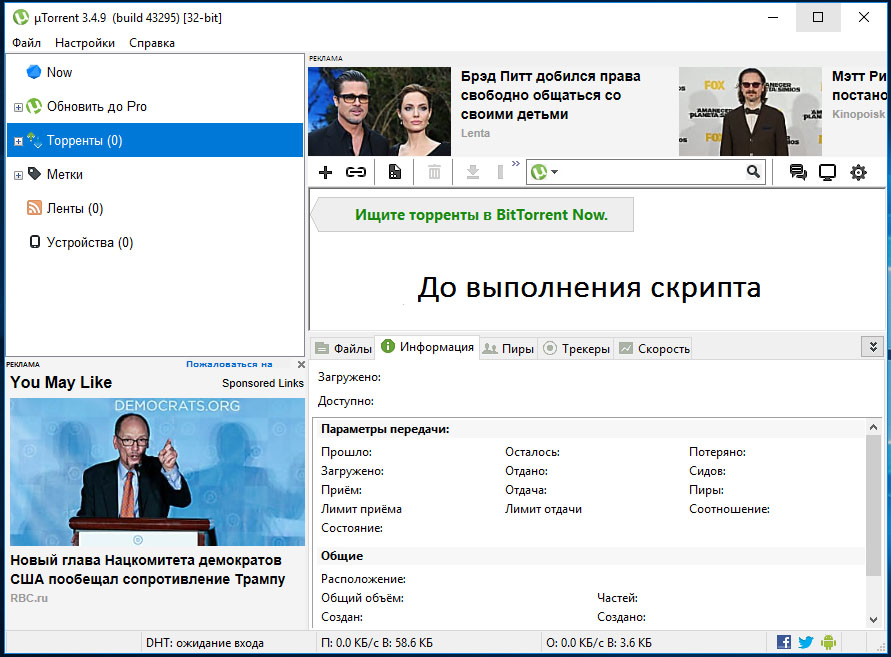Image resolution: width=891 pixels, height=657 pixels.
Task: Click Пожаловаться на ad link
Action: click(229, 364)
